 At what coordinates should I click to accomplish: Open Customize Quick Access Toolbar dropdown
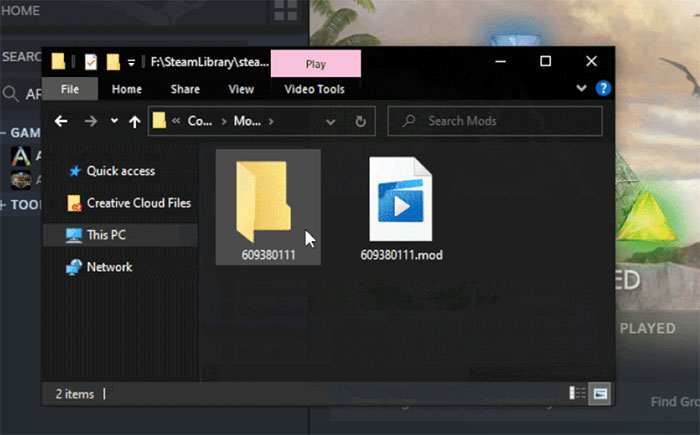(131, 63)
